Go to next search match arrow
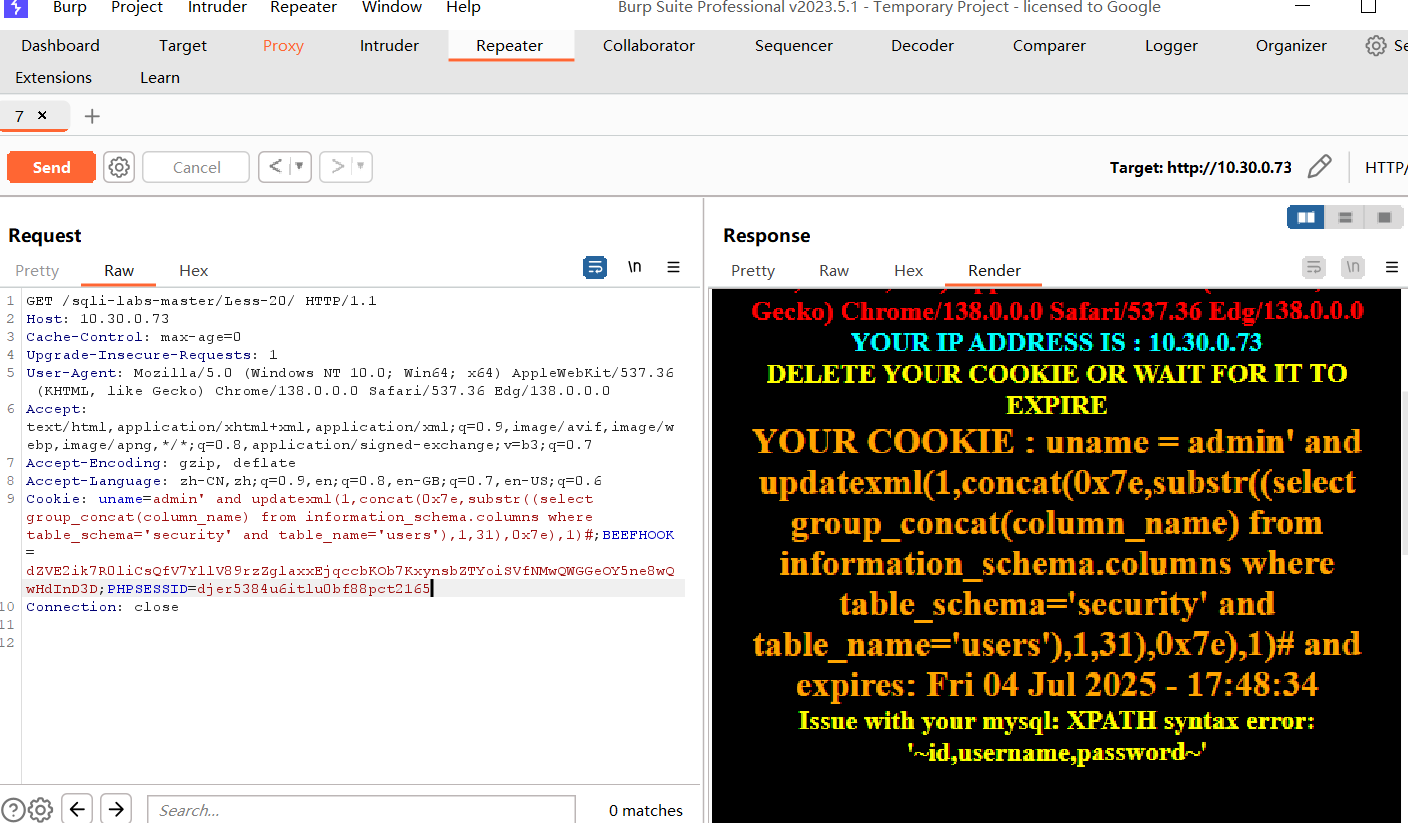 116,809
